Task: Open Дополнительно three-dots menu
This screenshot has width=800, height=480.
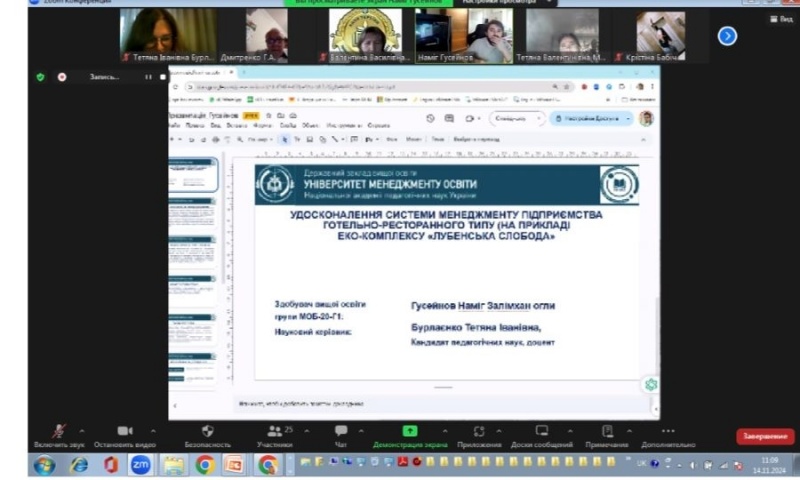Action: click(x=668, y=436)
